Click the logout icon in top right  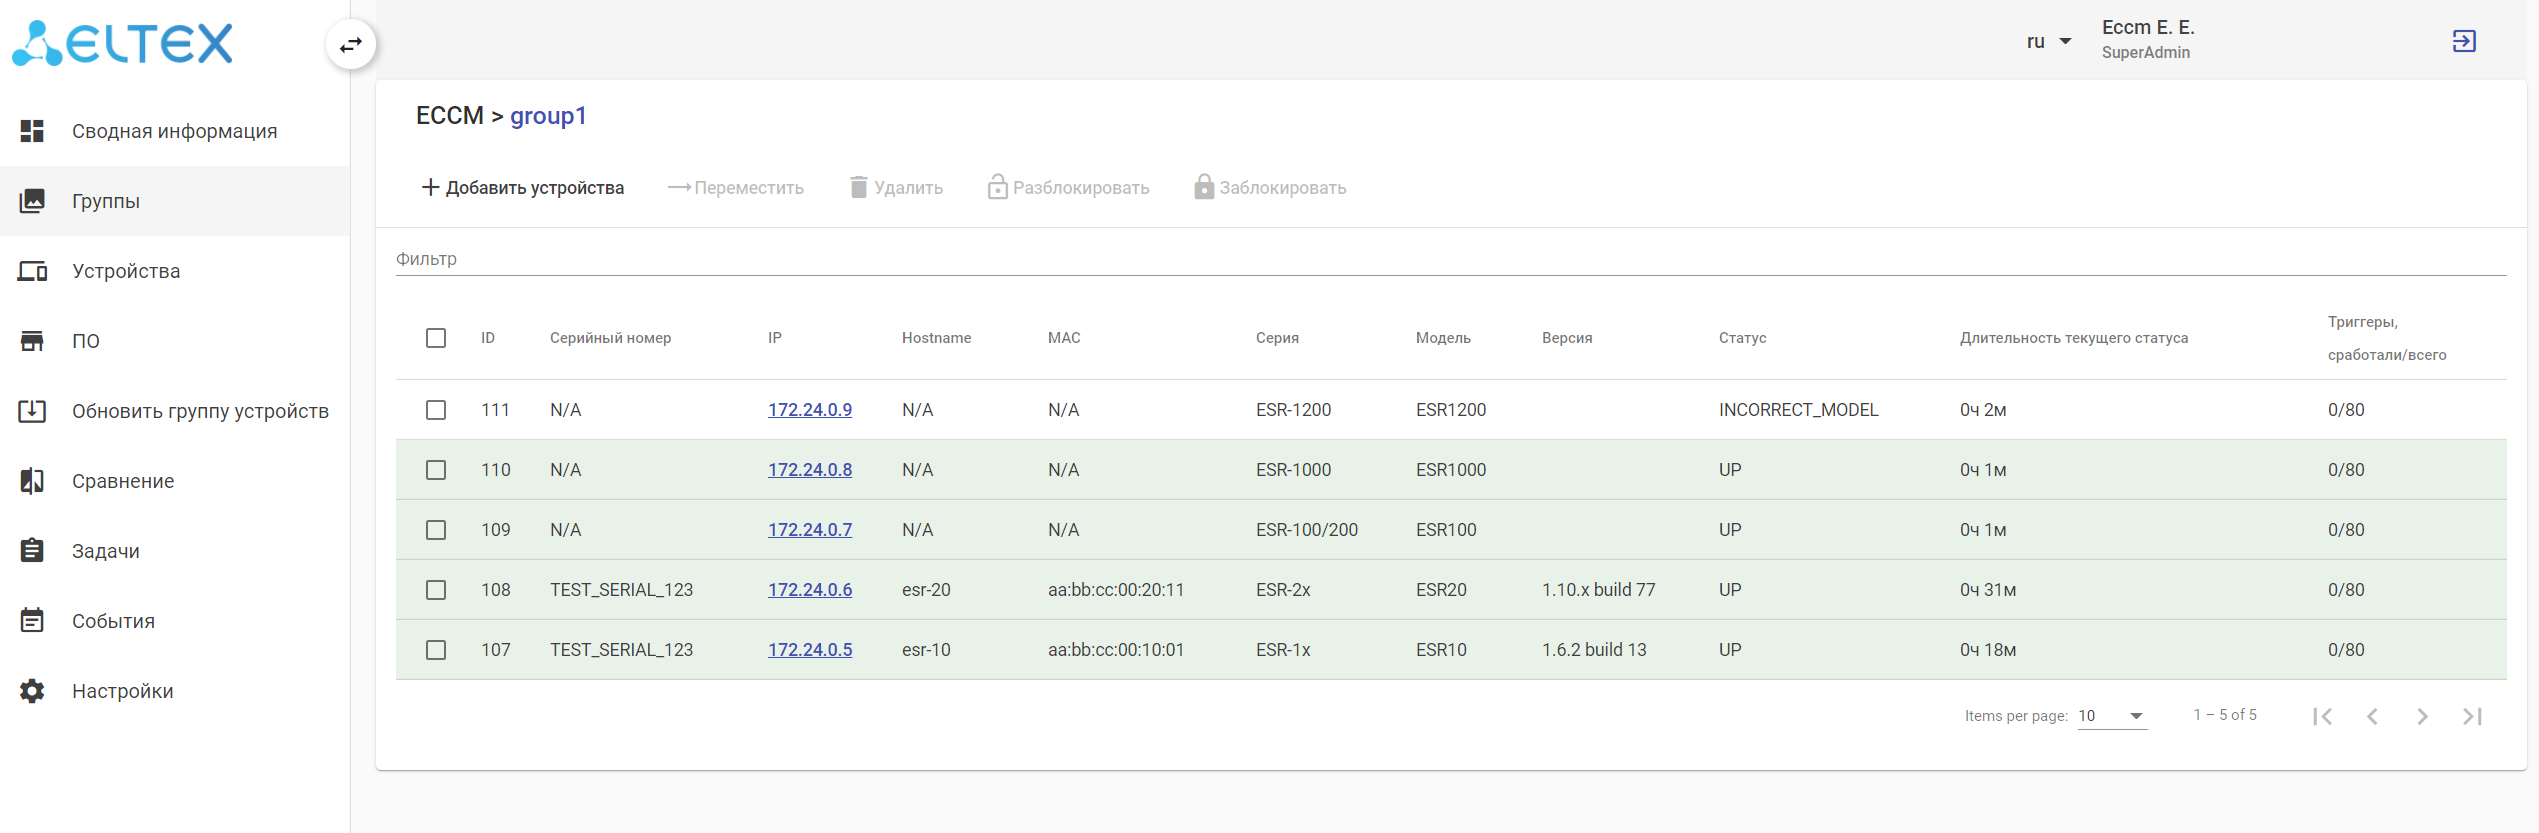2464,41
